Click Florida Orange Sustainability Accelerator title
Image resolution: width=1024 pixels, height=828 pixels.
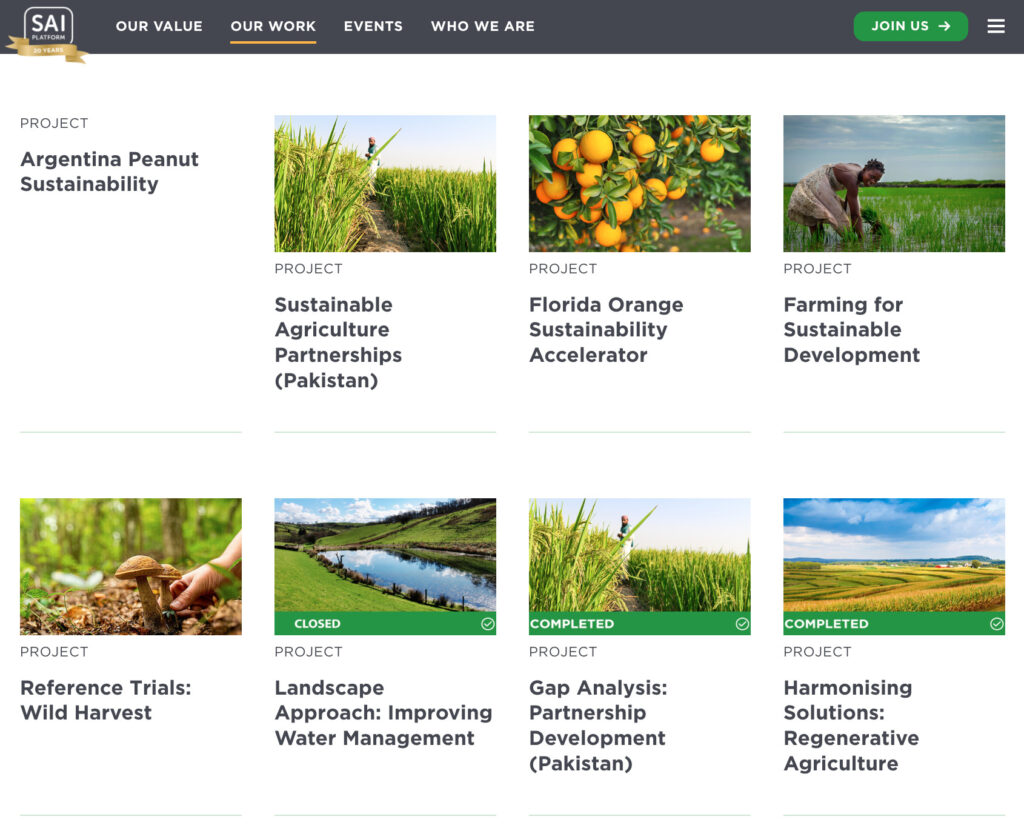[x=606, y=329]
